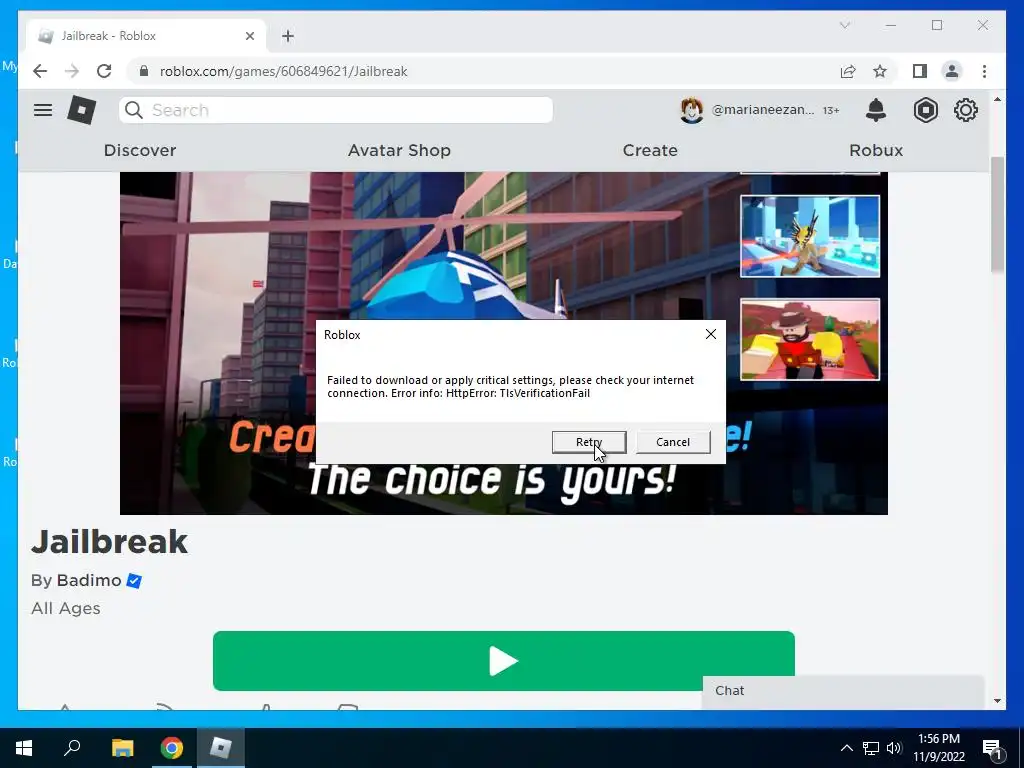View site info via padlock icon
This screenshot has height=768, width=1024.
144,71
